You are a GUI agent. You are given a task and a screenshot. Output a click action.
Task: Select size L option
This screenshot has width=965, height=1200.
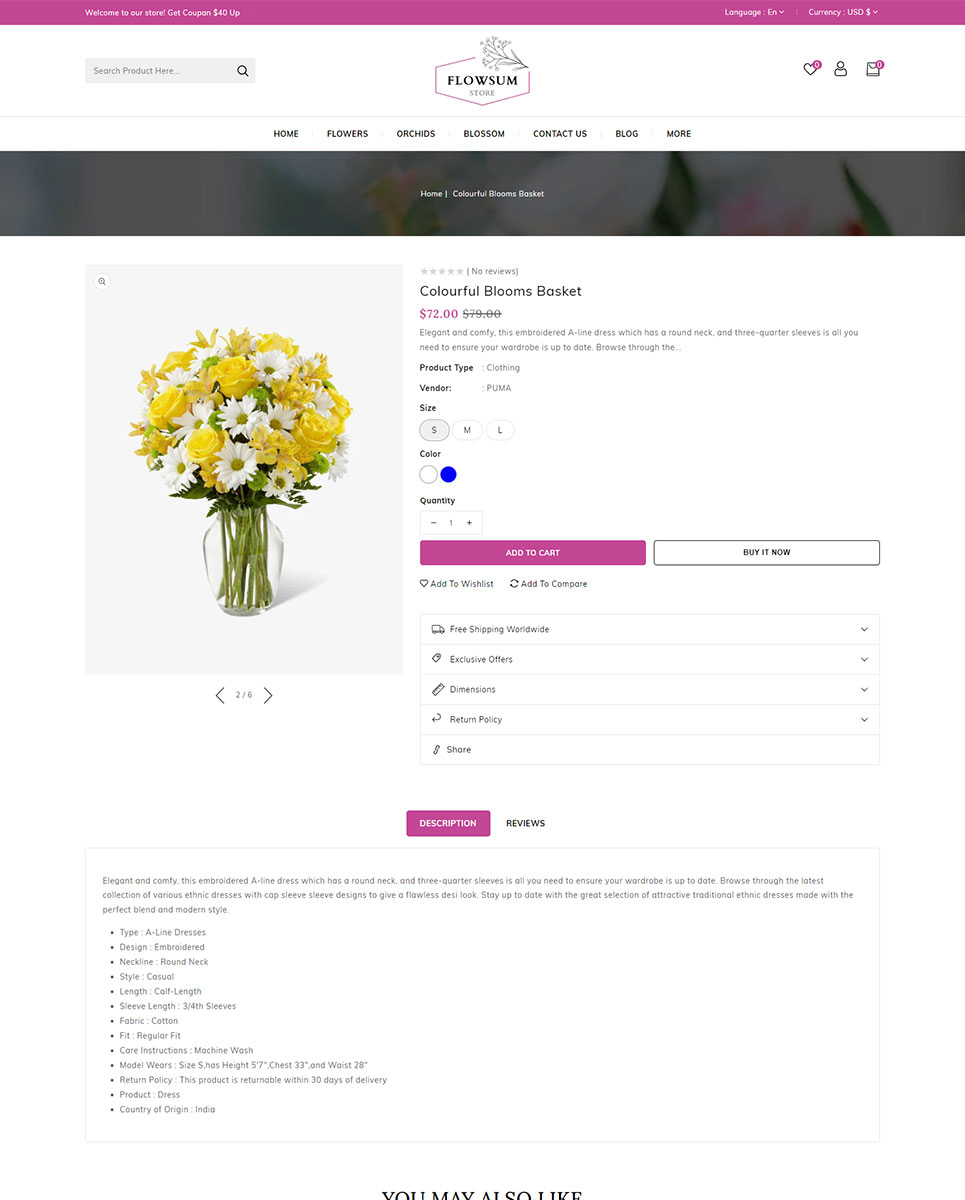[500, 430]
